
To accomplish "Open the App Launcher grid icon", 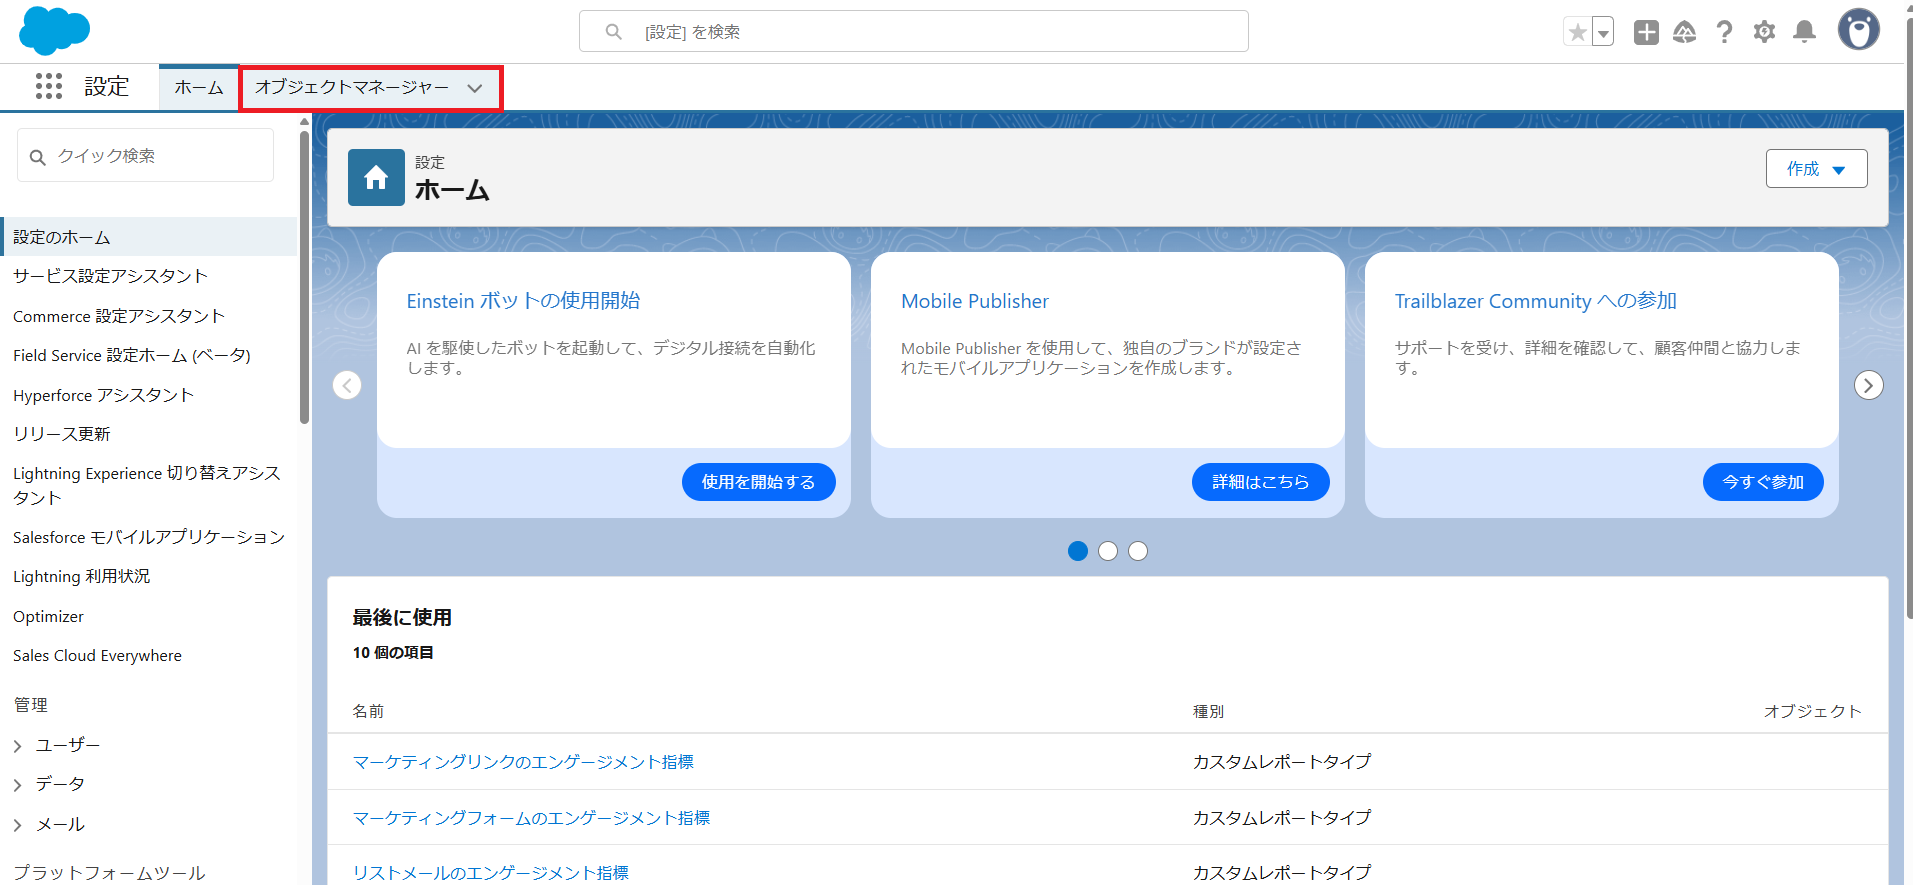I will (x=49, y=86).
